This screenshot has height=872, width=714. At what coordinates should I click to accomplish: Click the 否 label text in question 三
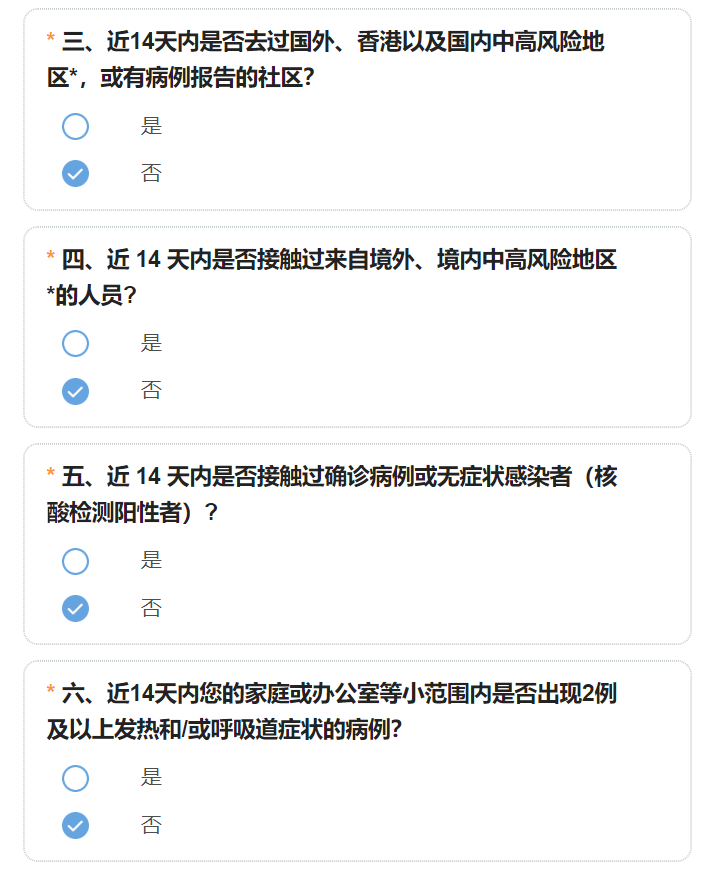coord(151,174)
